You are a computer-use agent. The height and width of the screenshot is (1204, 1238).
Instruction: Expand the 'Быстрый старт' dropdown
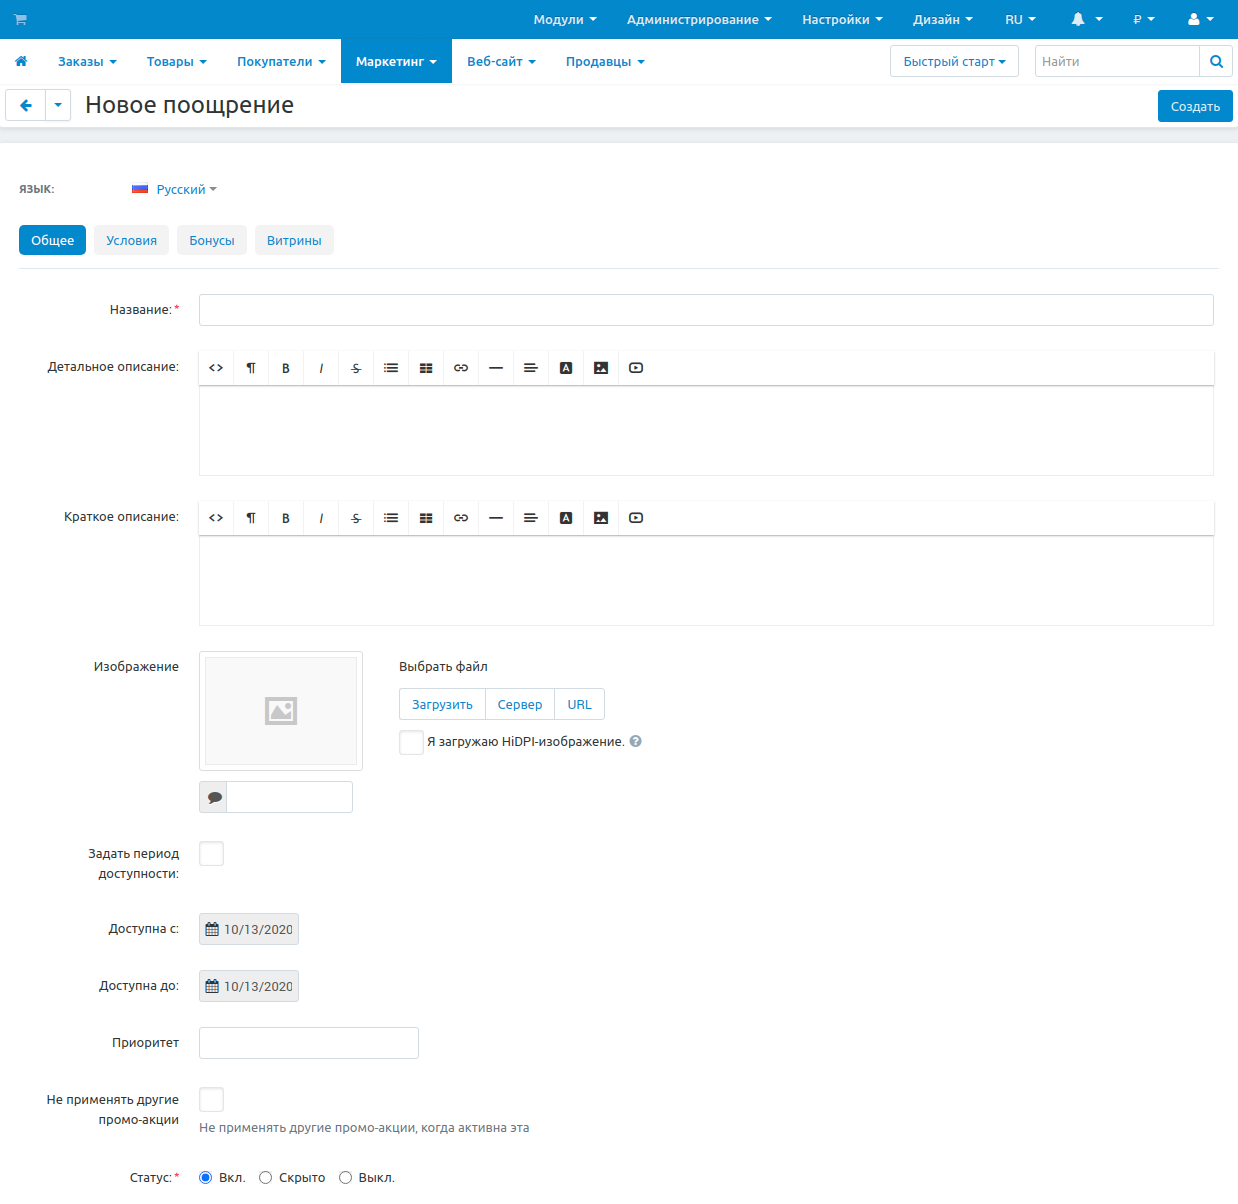pyautogui.click(x=954, y=62)
